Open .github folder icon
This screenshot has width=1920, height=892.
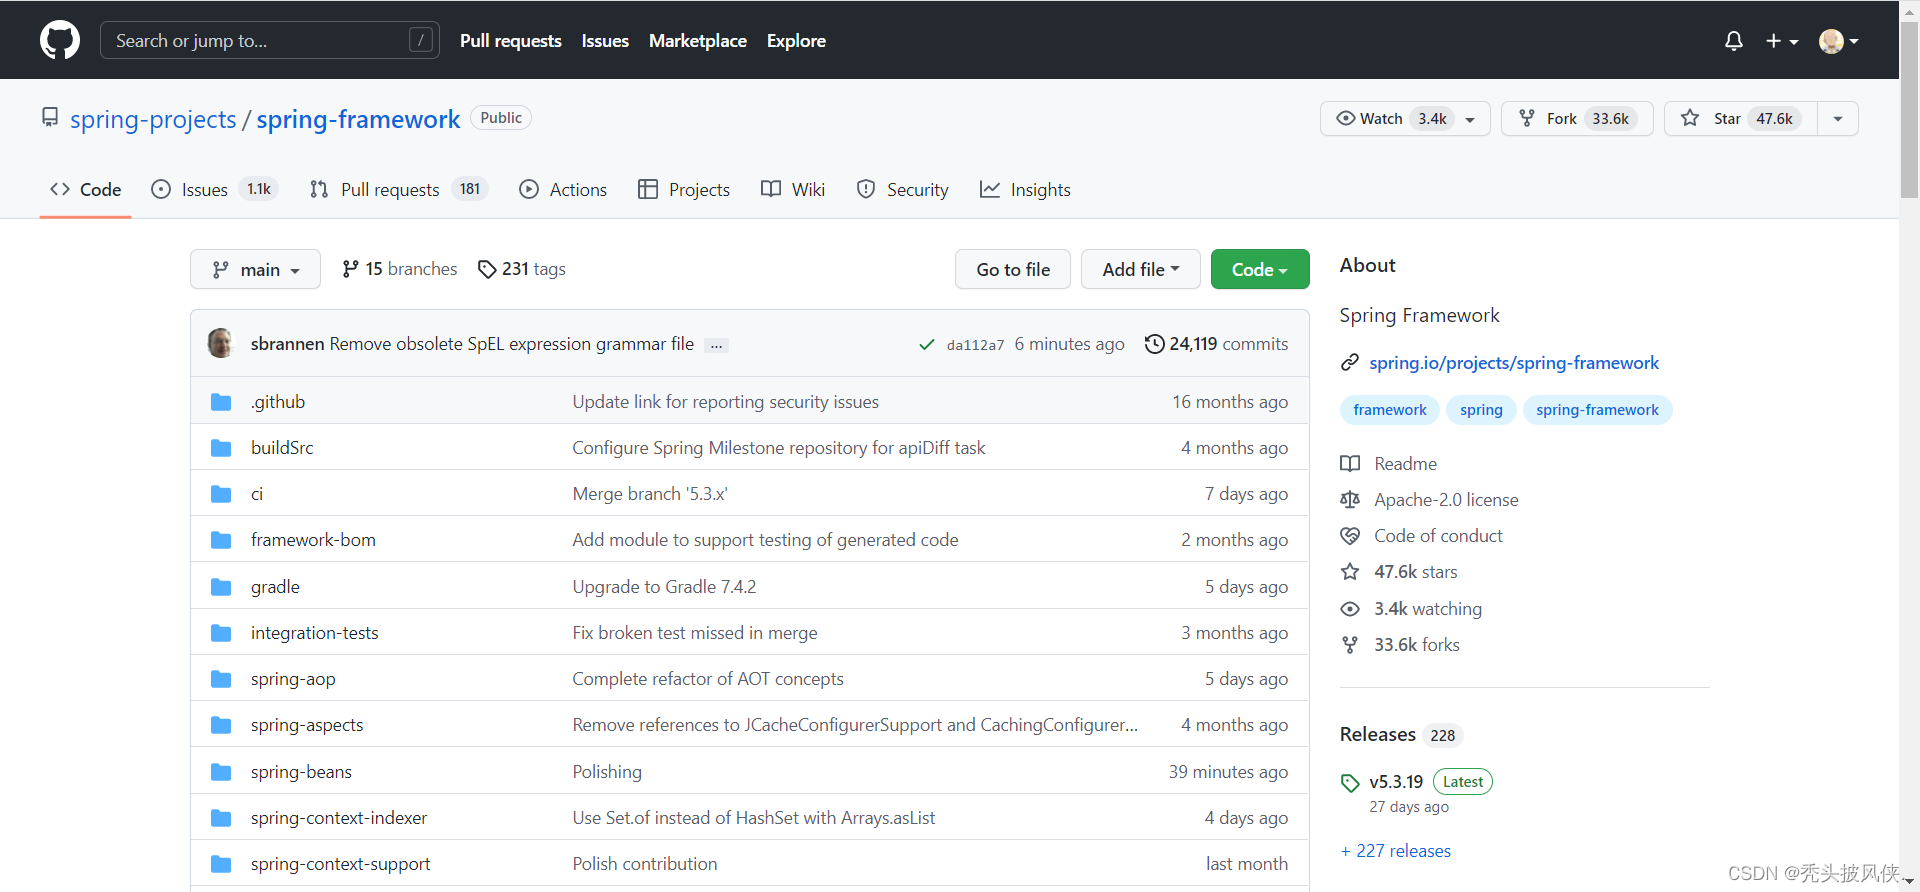pyautogui.click(x=221, y=402)
